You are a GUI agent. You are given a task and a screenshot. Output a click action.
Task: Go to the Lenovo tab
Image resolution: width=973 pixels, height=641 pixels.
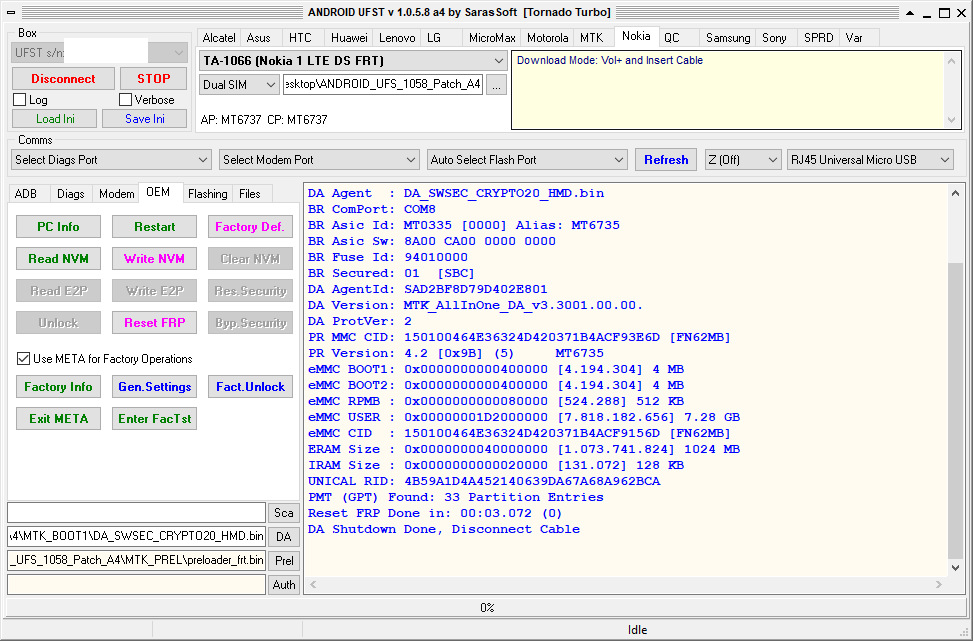pos(397,38)
